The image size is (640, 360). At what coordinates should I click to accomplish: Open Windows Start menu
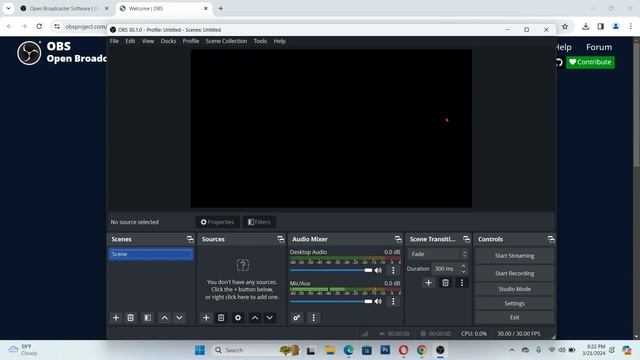[200, 350]
